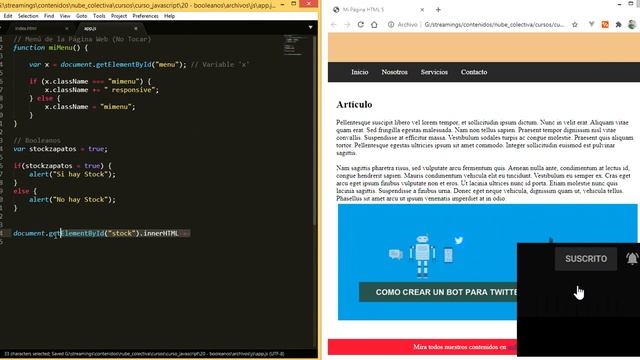
Task: Open the Selection menu
Action: click(x=28, y=16)
